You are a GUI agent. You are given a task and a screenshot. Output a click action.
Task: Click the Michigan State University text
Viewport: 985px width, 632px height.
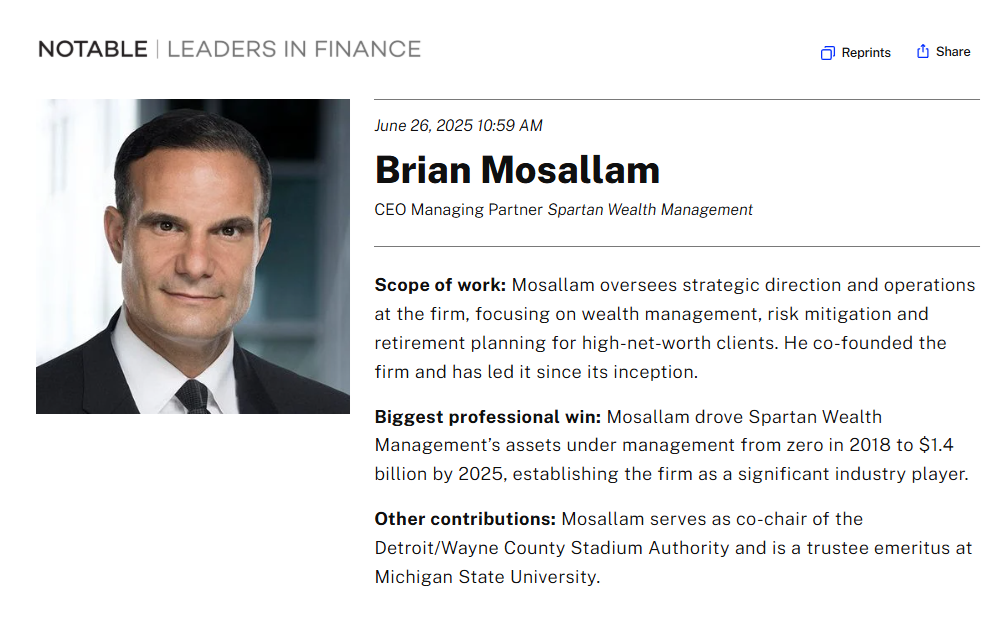coord(487,577)
